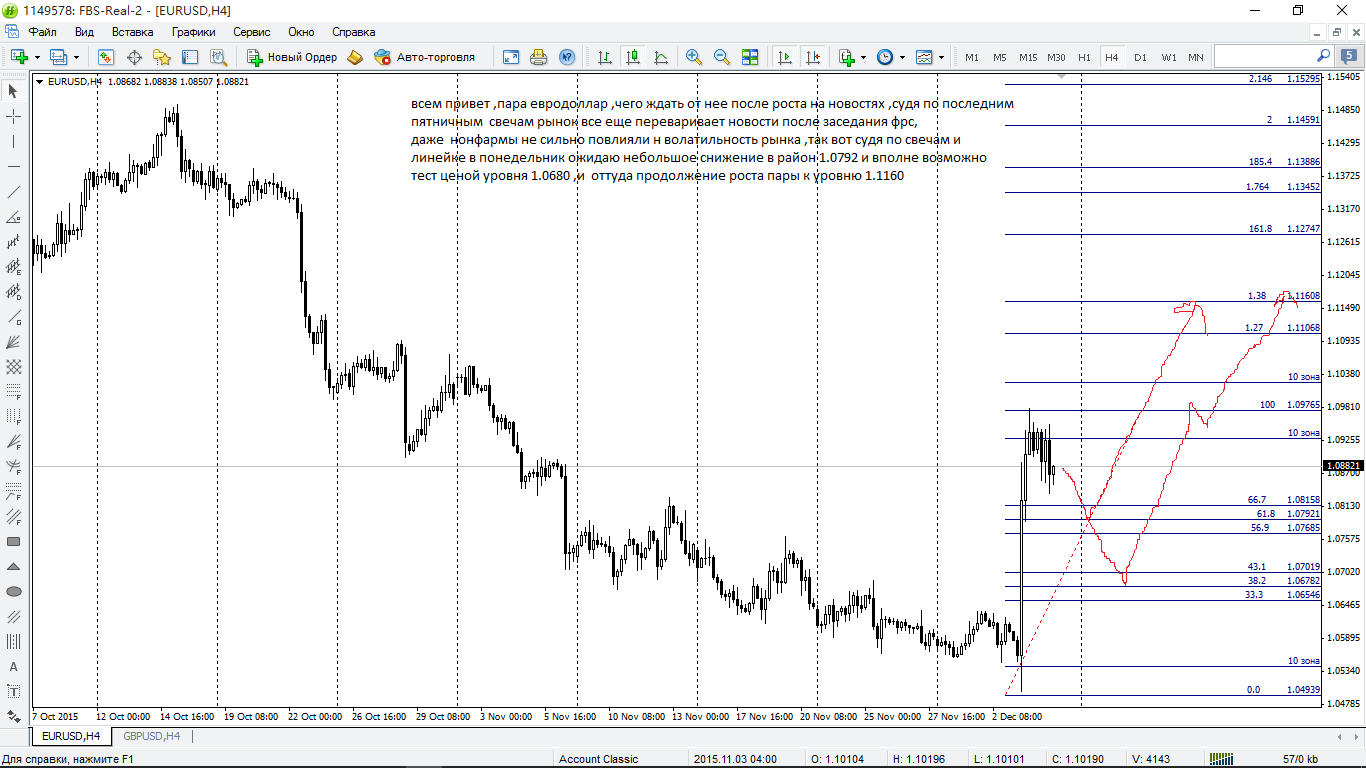This screenshot has width=1366, height=768.
Task: Select the Fibonacci Retracement tool
Action: click(x=14, y=392)
